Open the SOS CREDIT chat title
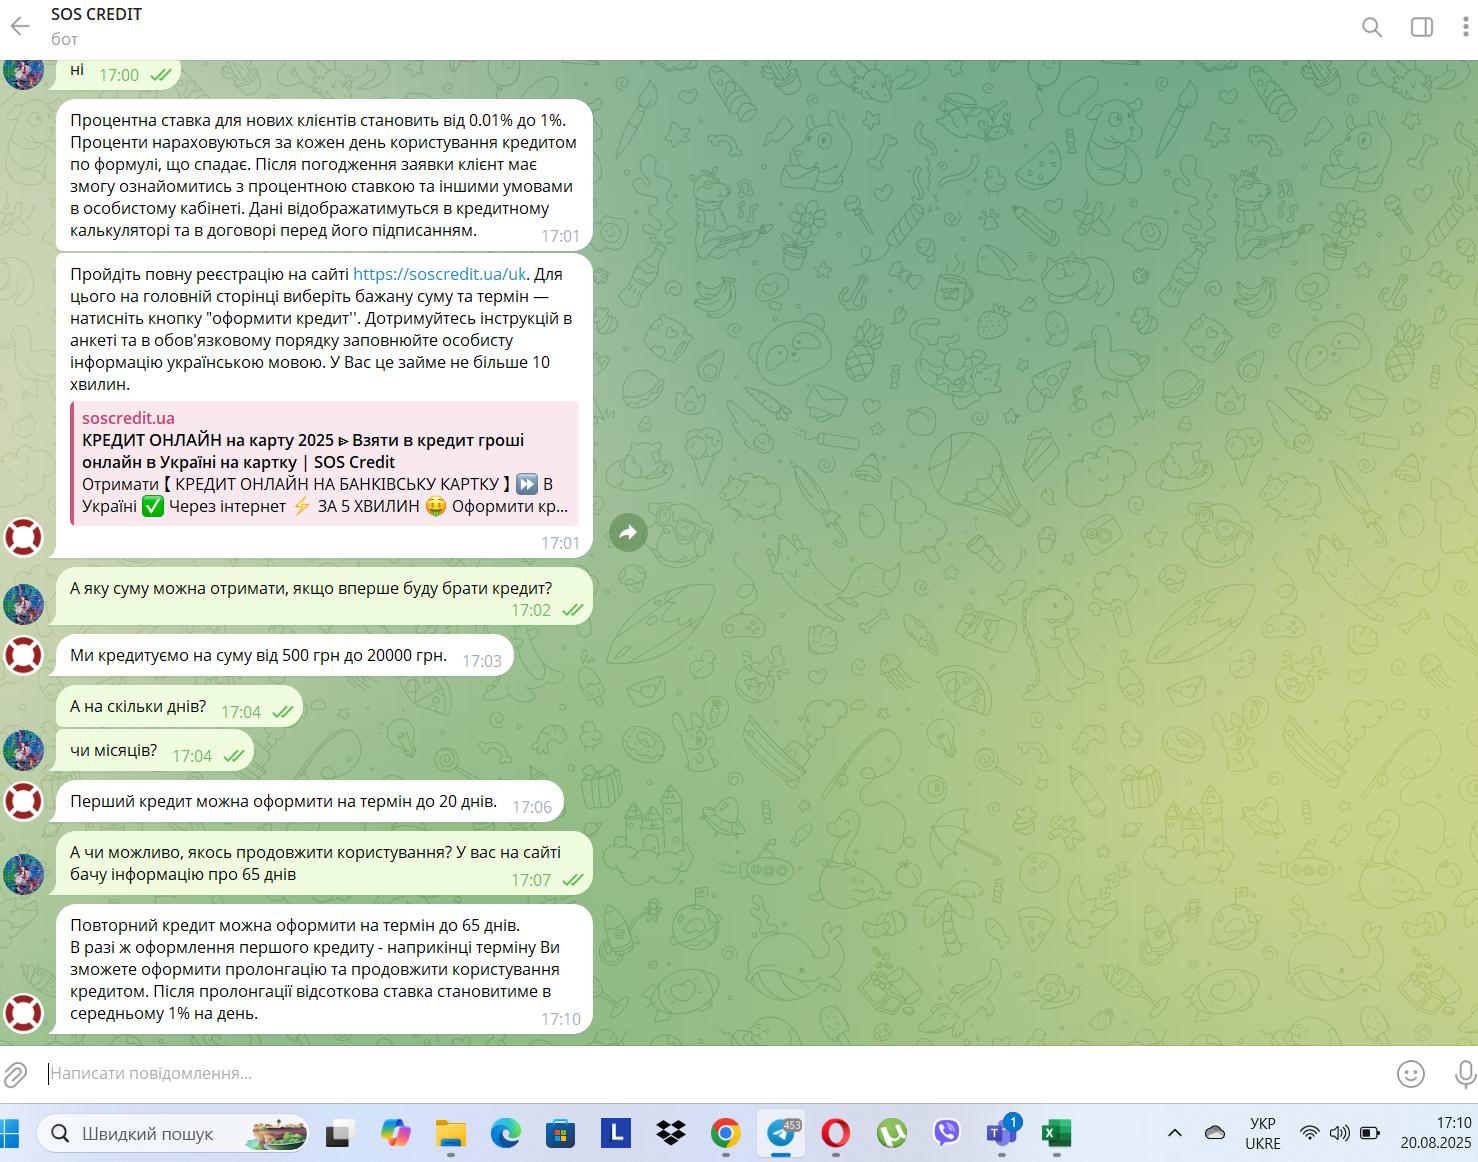This screenshot has height=1162, width=1478. pyautogui.click(x=96, y=14)
